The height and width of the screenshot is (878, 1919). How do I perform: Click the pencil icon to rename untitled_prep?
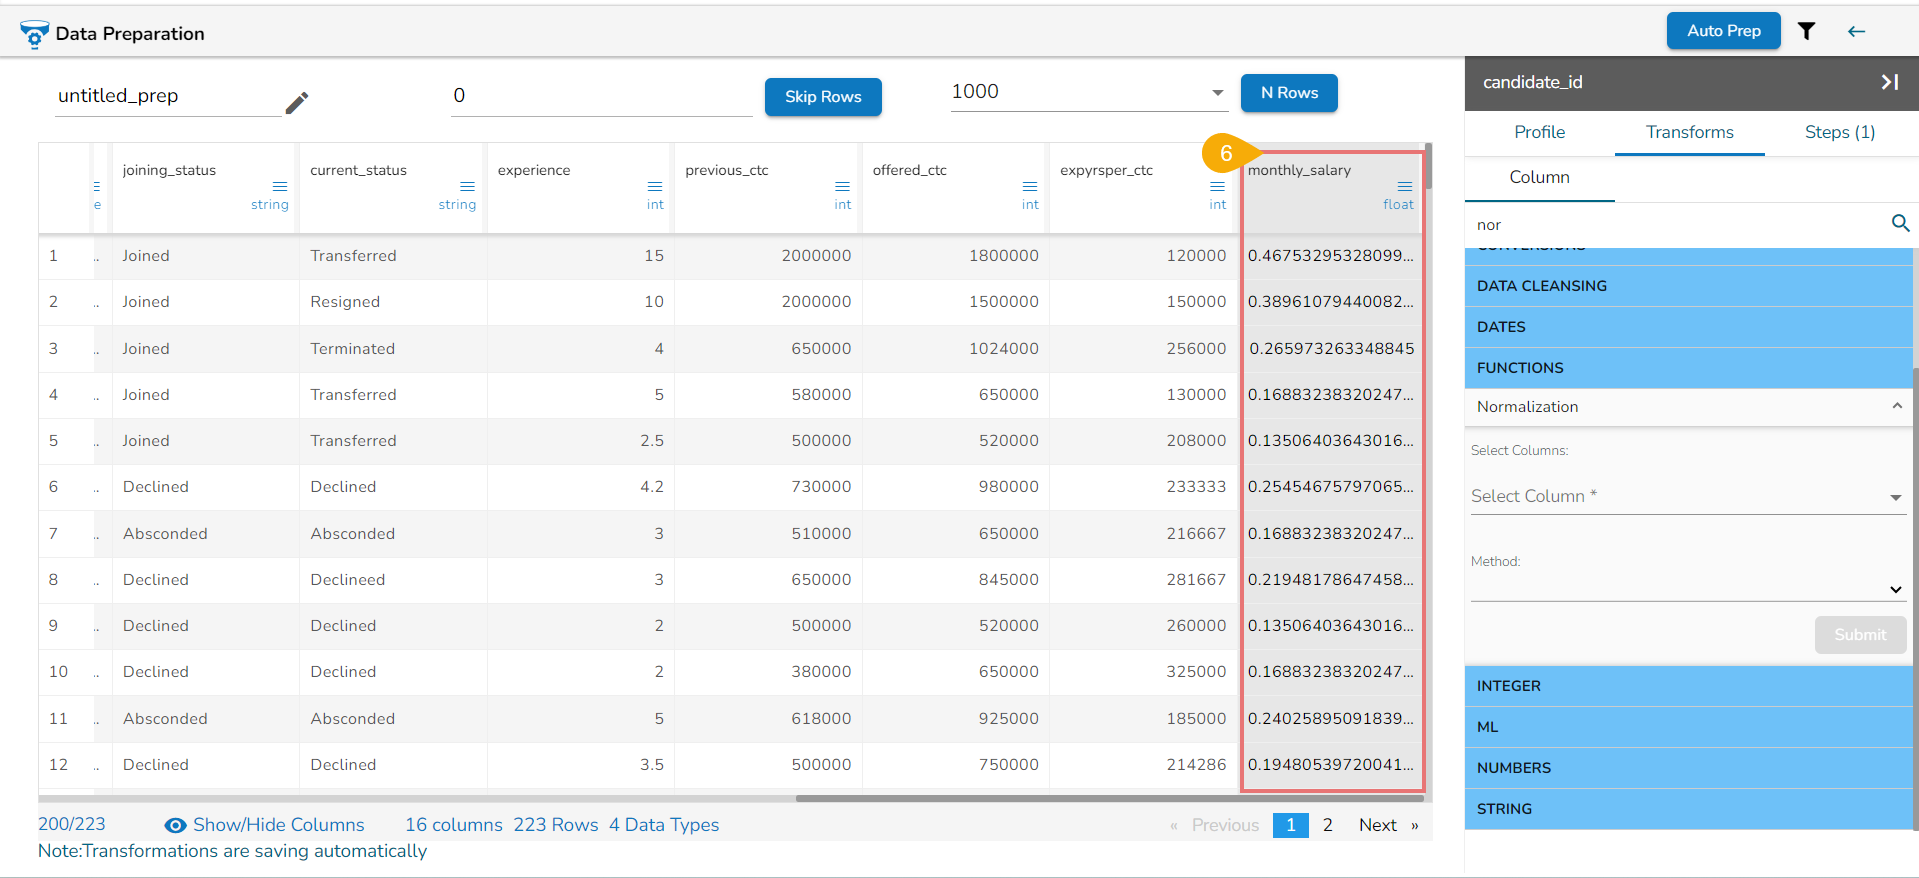tap(297, 102)
